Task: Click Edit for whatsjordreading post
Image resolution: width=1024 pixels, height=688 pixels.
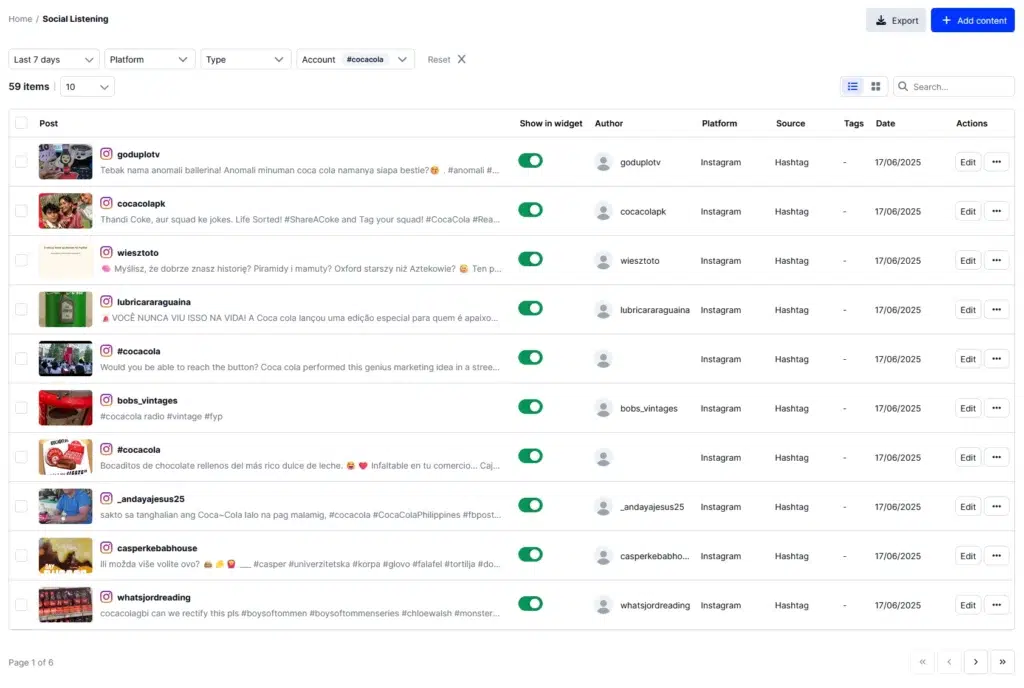Action: tap(967, 605)
